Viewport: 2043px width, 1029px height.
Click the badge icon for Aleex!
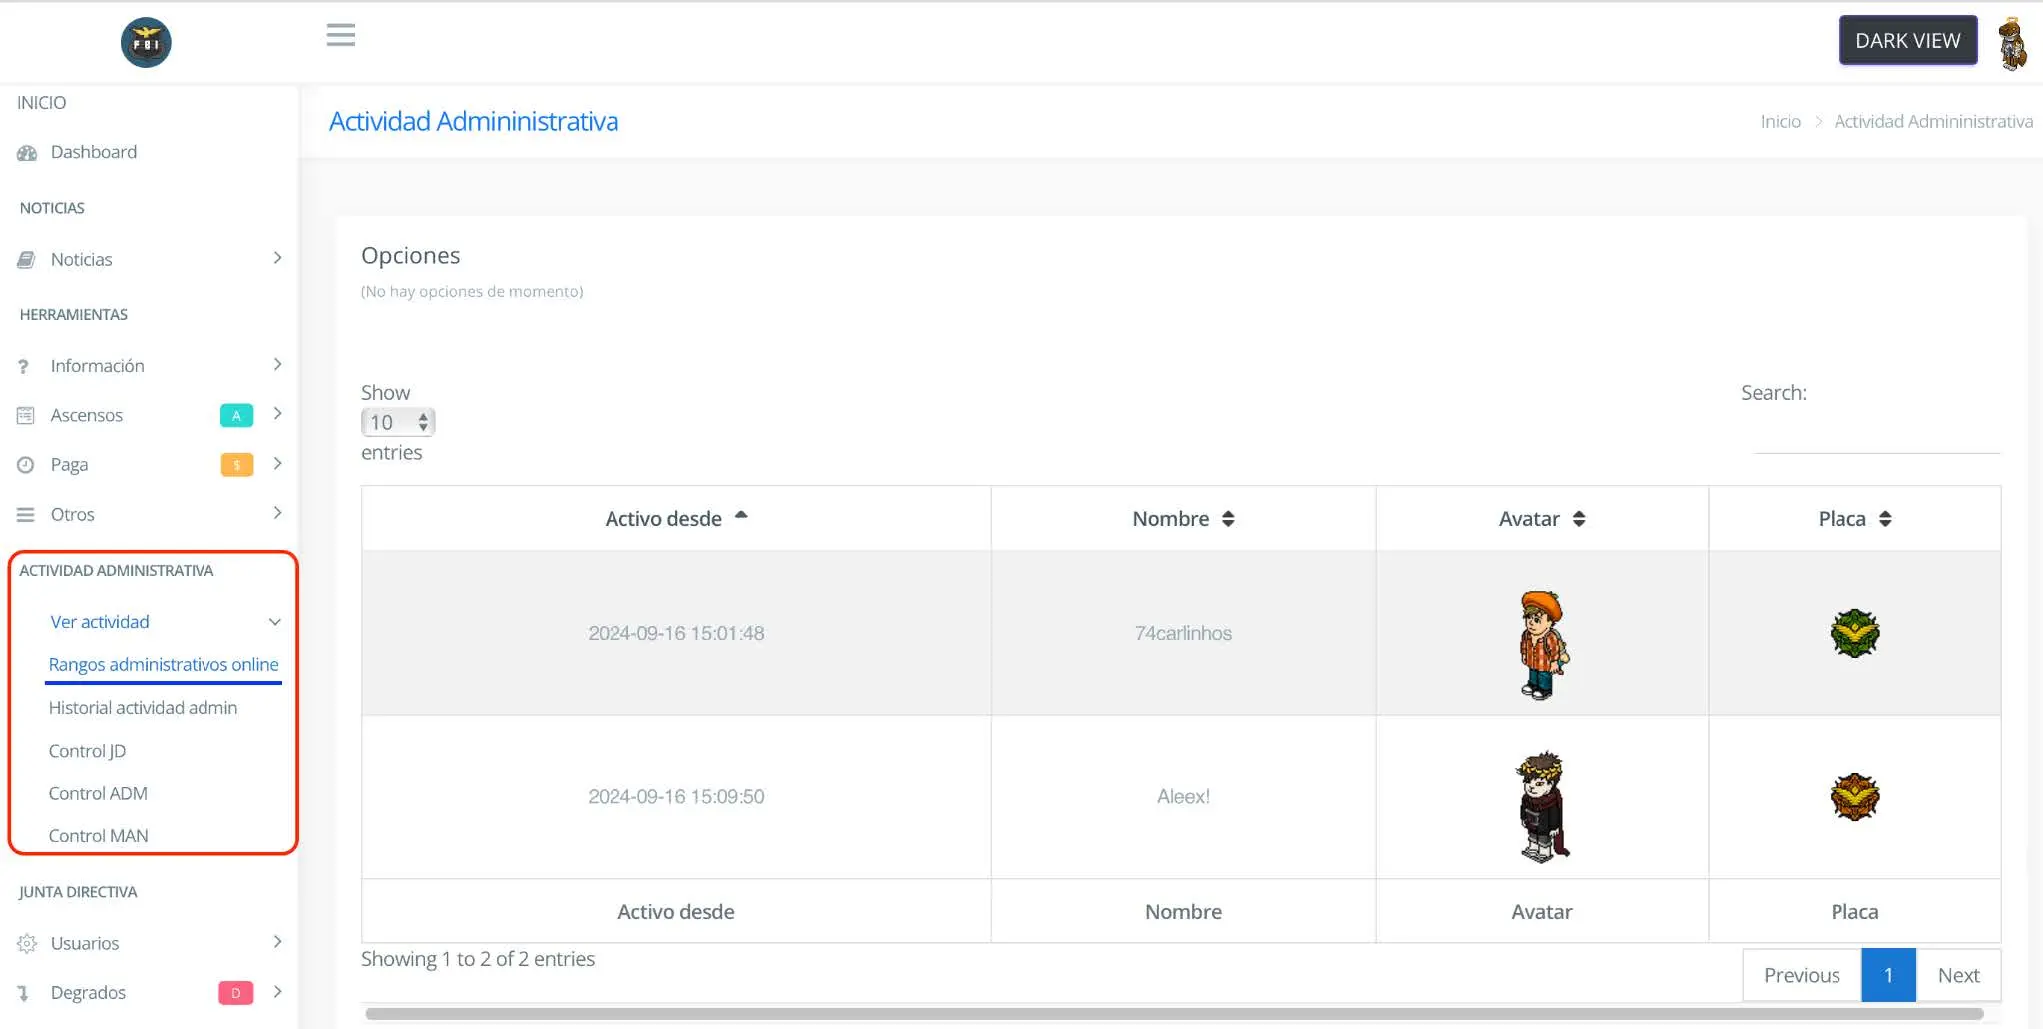(1854, 797)
